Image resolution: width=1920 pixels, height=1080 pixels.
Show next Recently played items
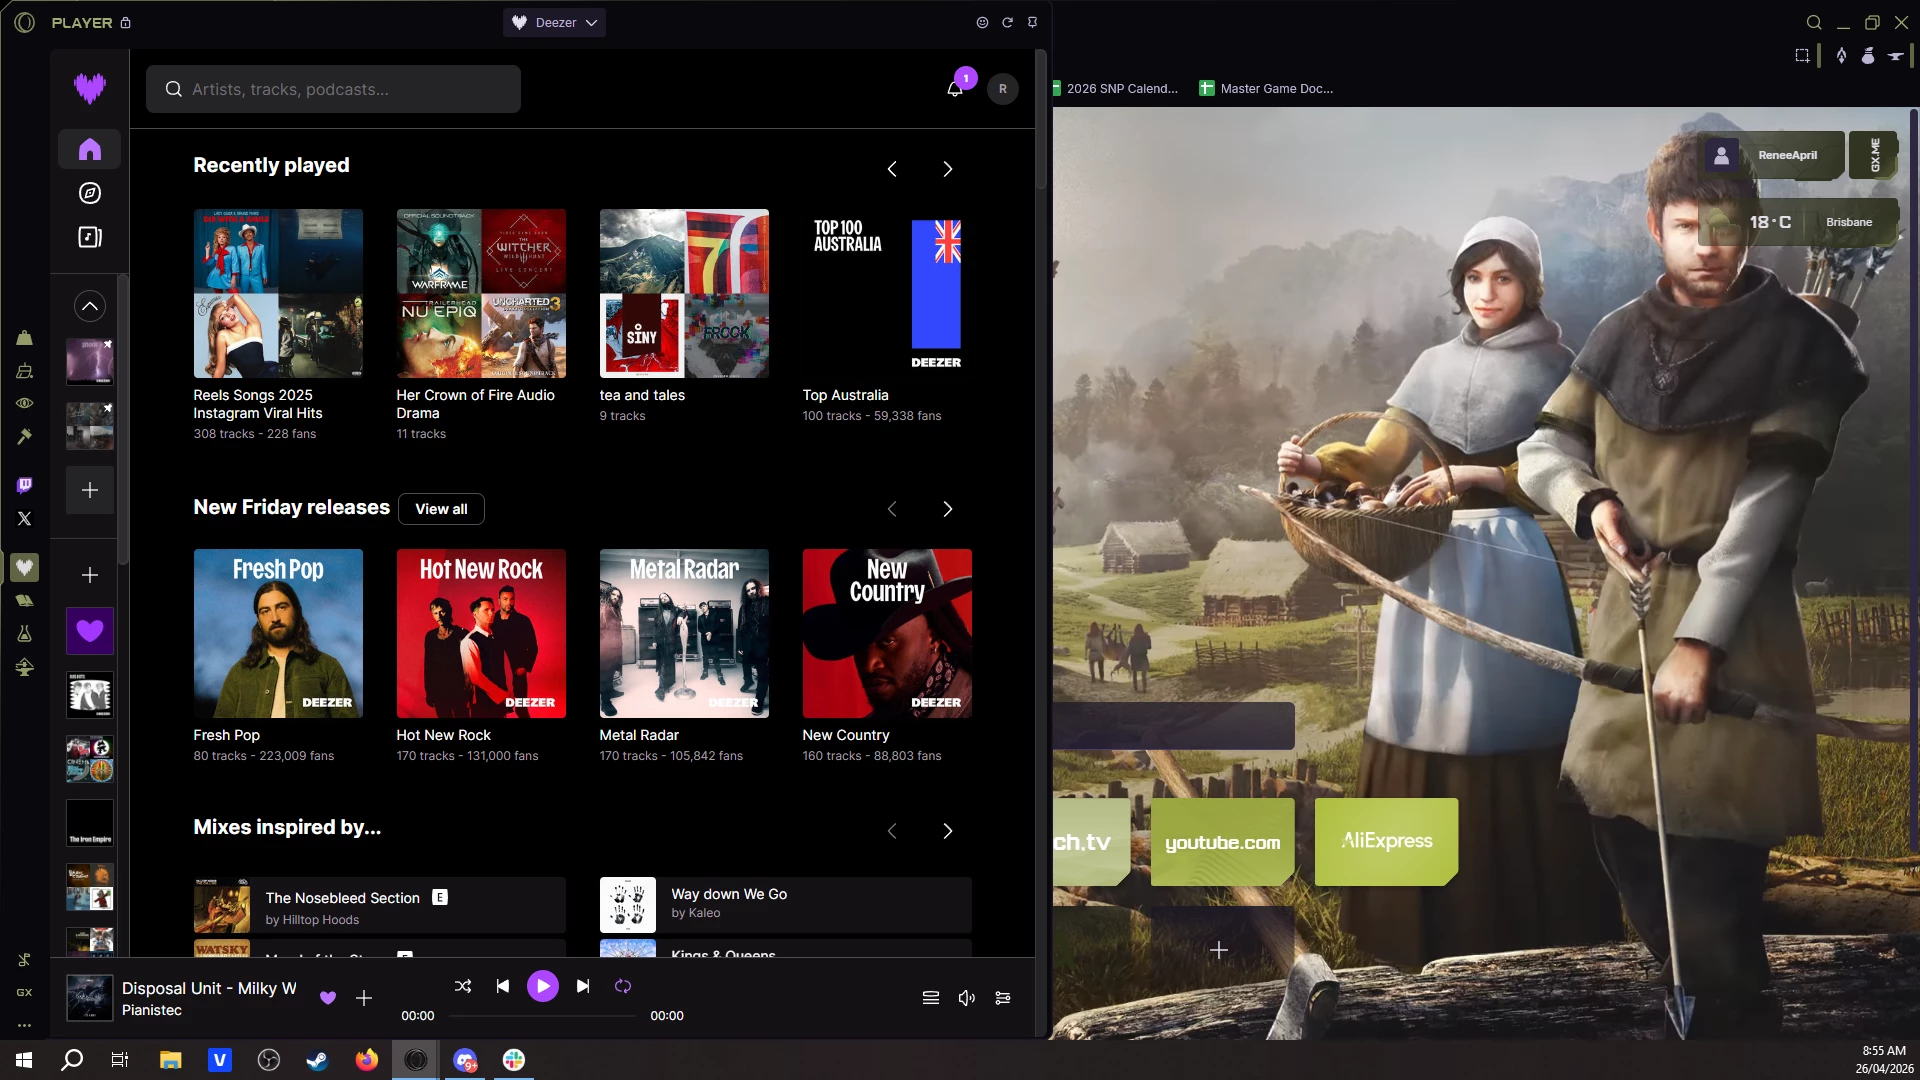click(x=947, y=169)
